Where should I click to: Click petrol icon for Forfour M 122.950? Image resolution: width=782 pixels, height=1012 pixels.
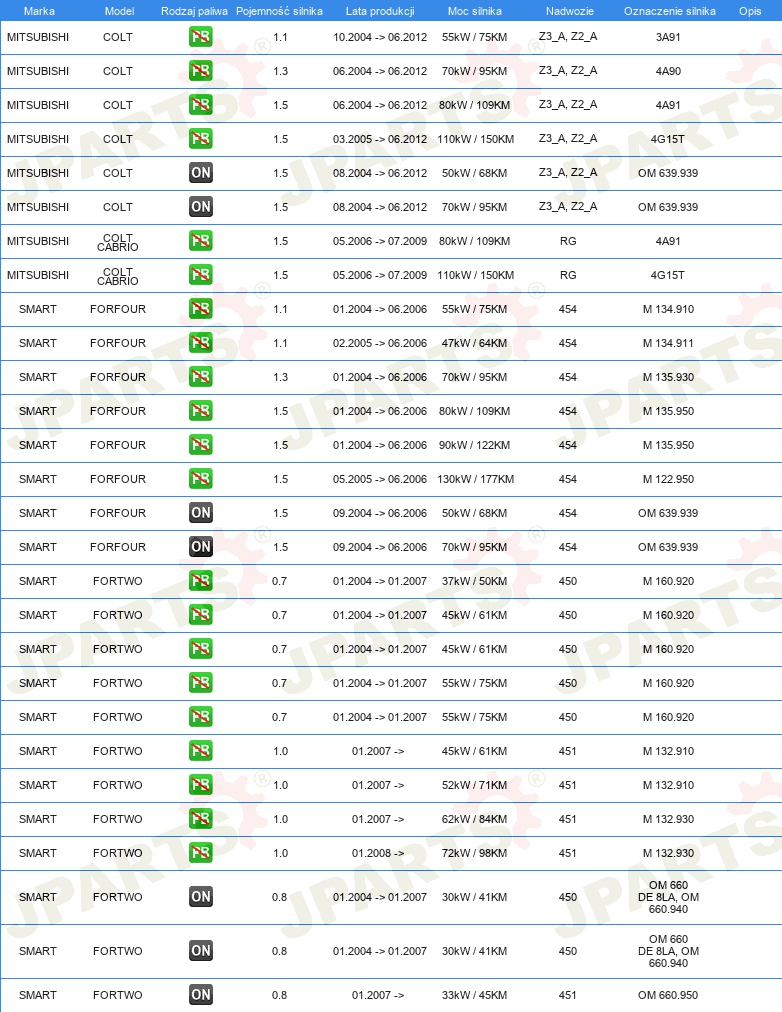click(201, 479)
